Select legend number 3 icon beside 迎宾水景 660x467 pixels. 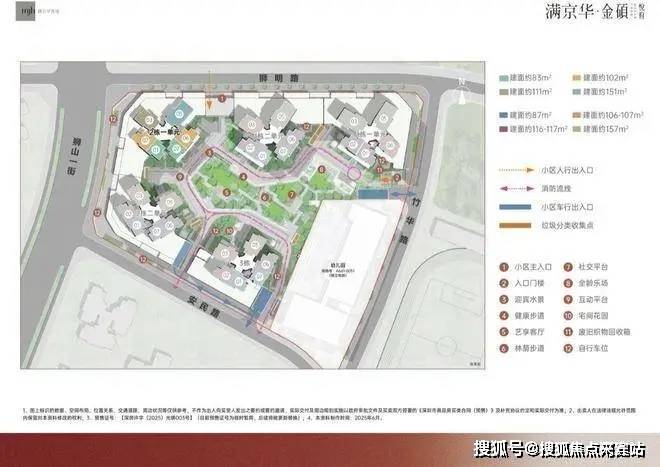point(504,299)
